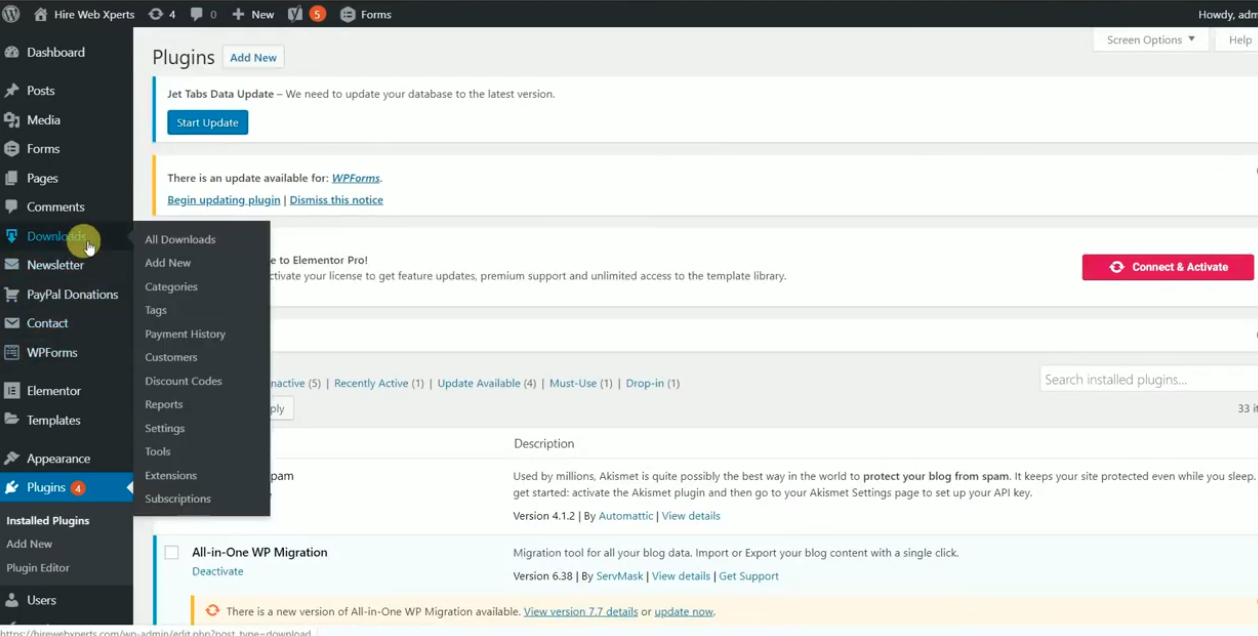Deactivate All-in-One WP Migration plugin
The height and width of the screenshot is (636, 1258).
(x=217, y=571)
